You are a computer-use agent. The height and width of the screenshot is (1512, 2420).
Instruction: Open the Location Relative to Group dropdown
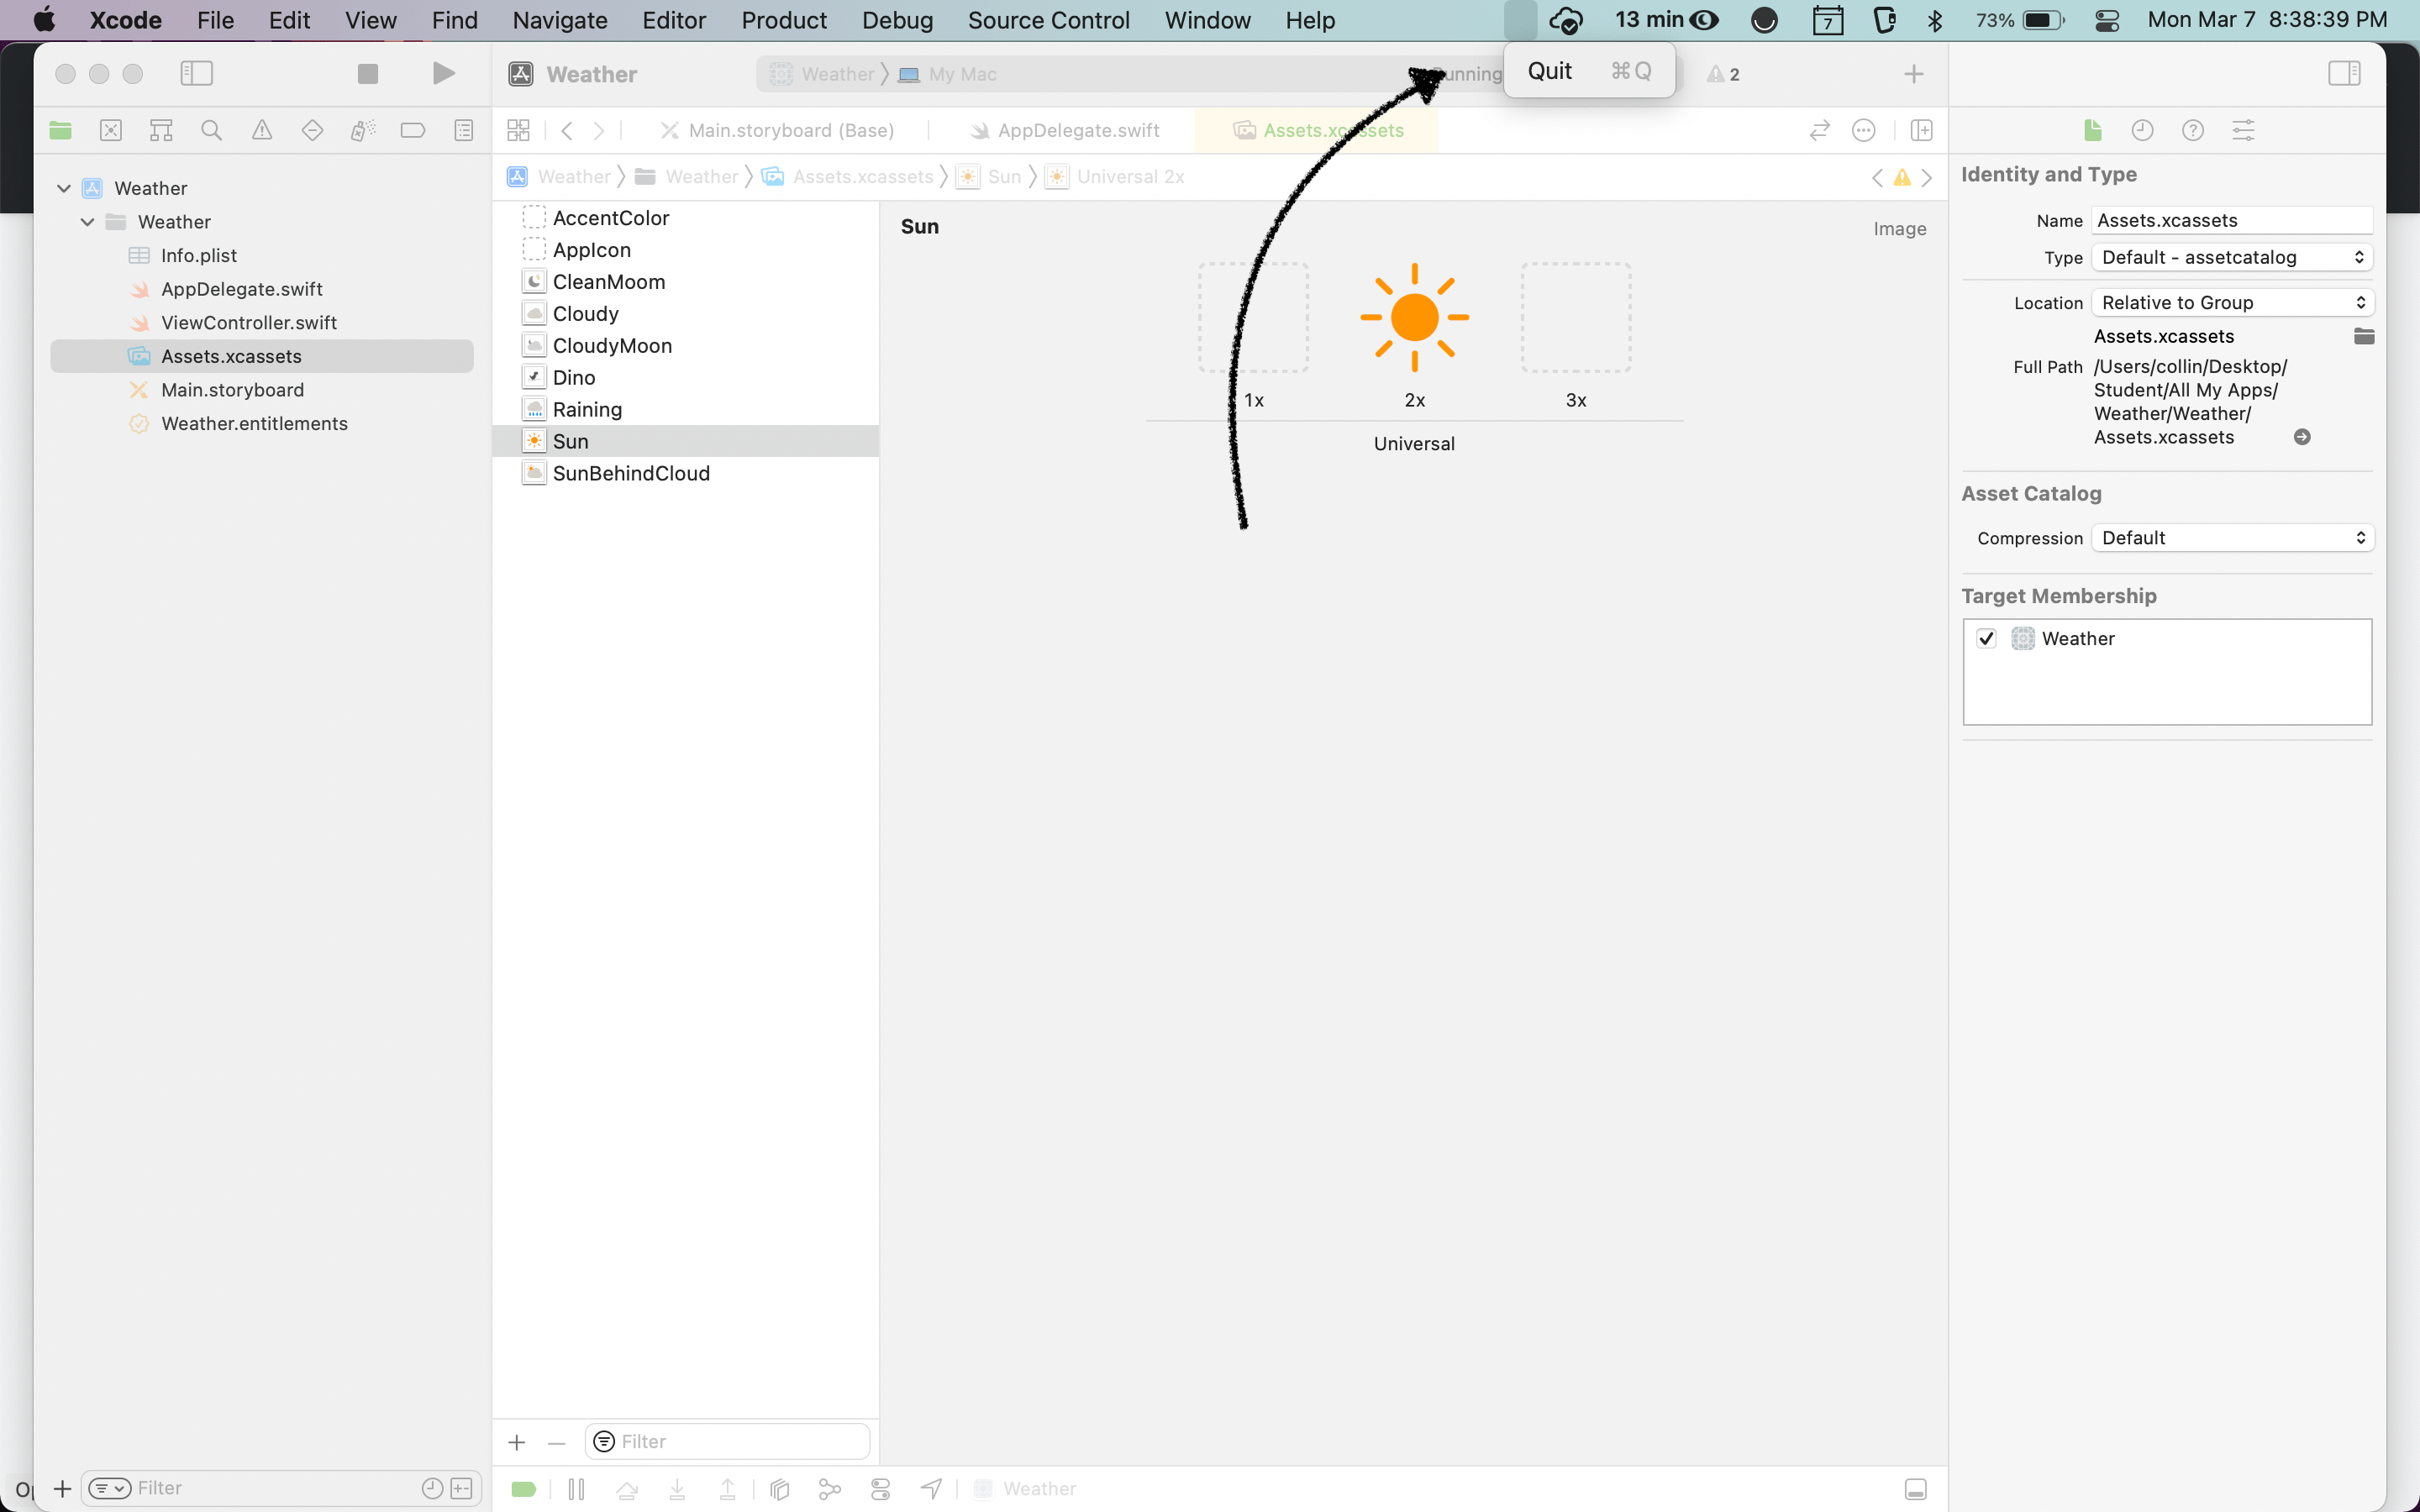(2232, 302)
